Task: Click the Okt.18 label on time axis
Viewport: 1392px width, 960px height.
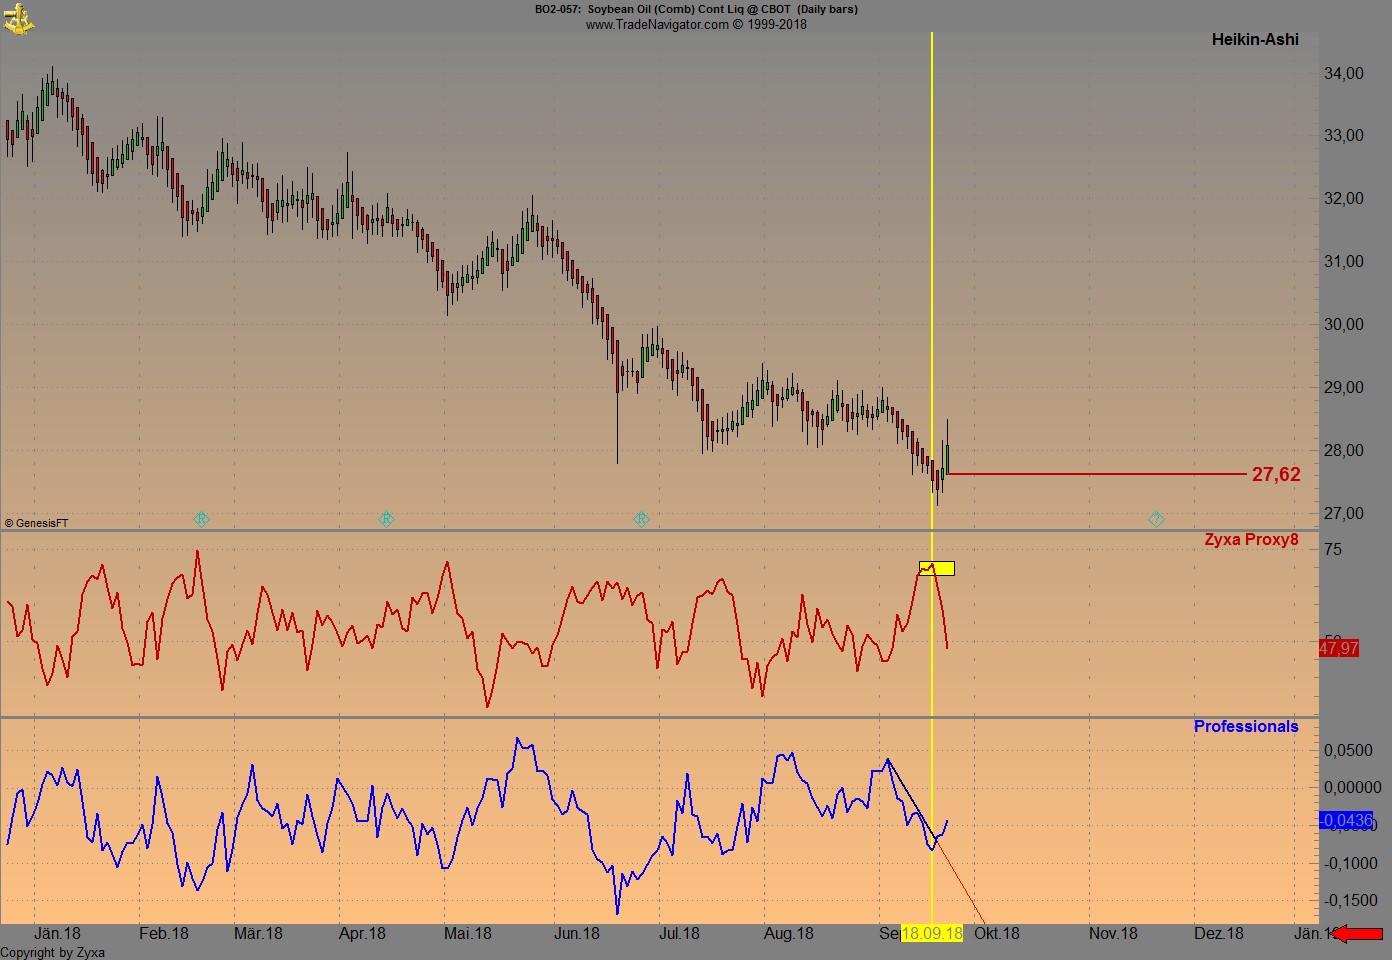Action: pyautogui.click(x=996, y=934)
